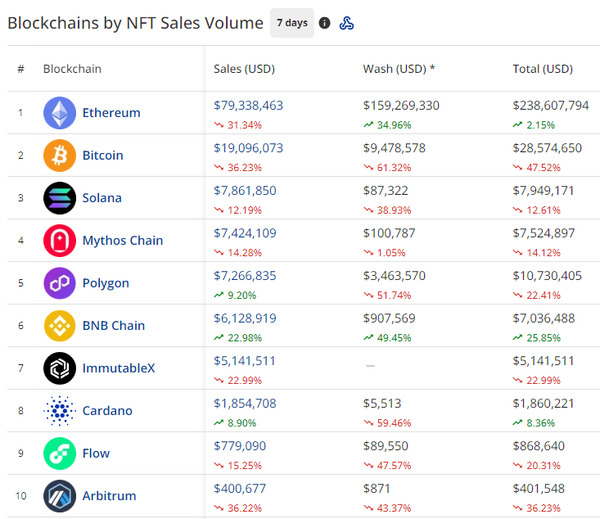Click the Solana logo icon
The width and height of the screenshot is (600, 519).
click(60, 198)
